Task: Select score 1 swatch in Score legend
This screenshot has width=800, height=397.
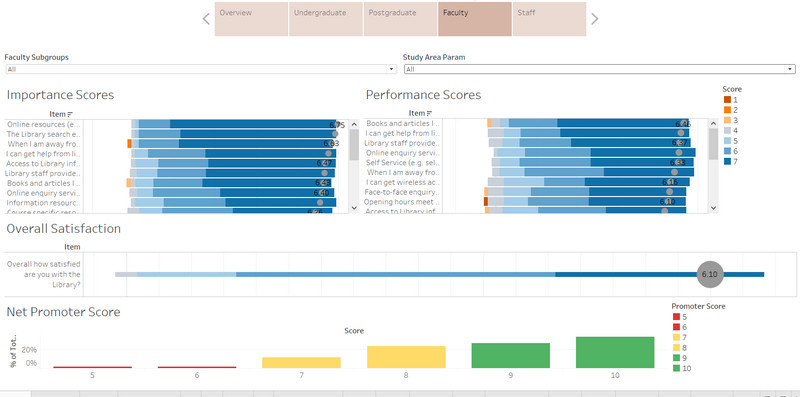Action: tap(727, 100)
